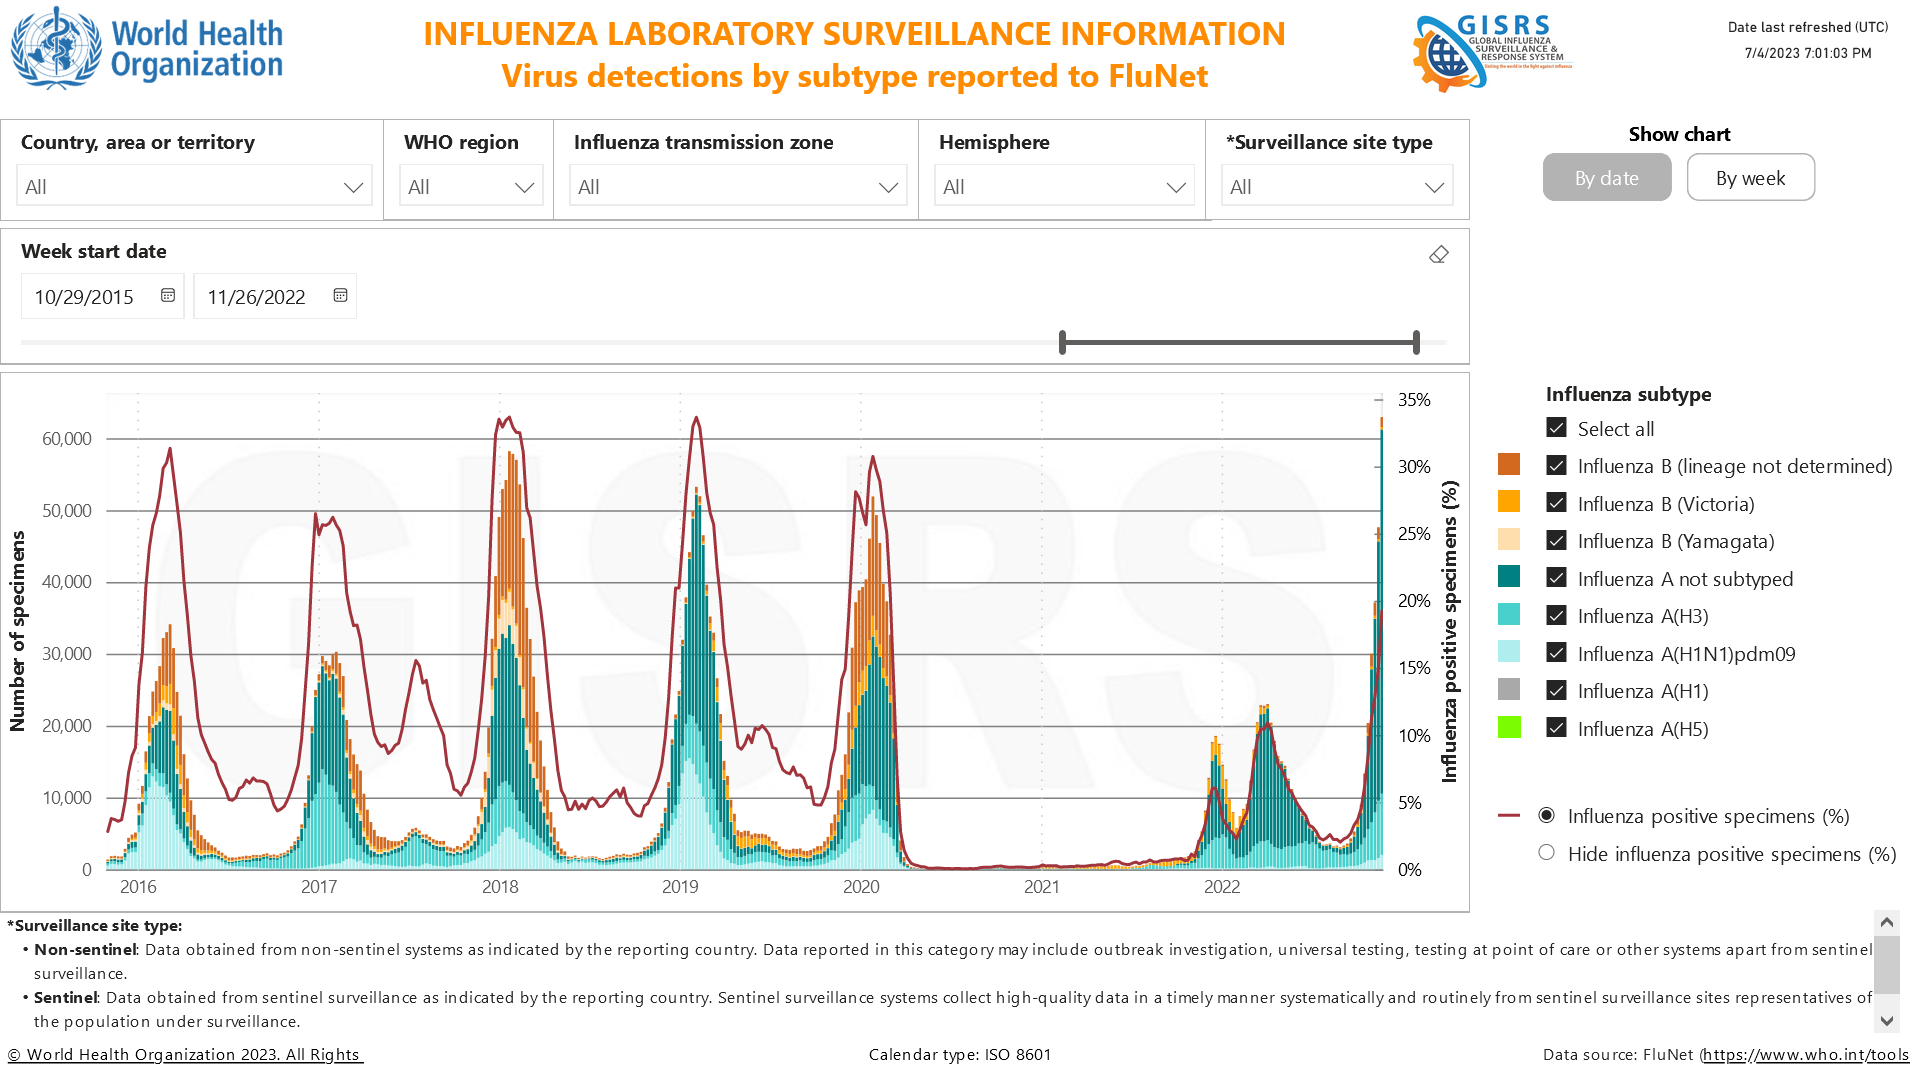
Task: Click the notes scrollbar thumb
Action: (x=1887, y=965)
